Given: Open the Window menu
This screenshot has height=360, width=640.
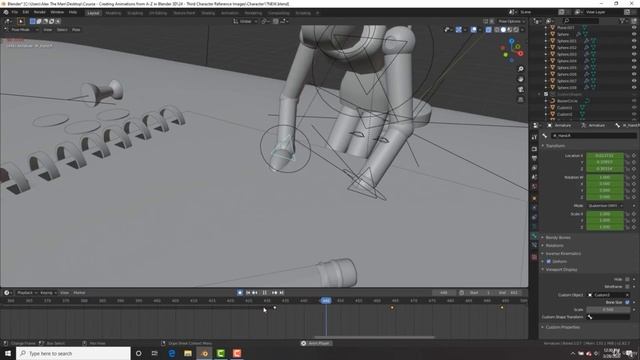Looking at the screenshot, I should pyautogui.click(x=57, y=12).
